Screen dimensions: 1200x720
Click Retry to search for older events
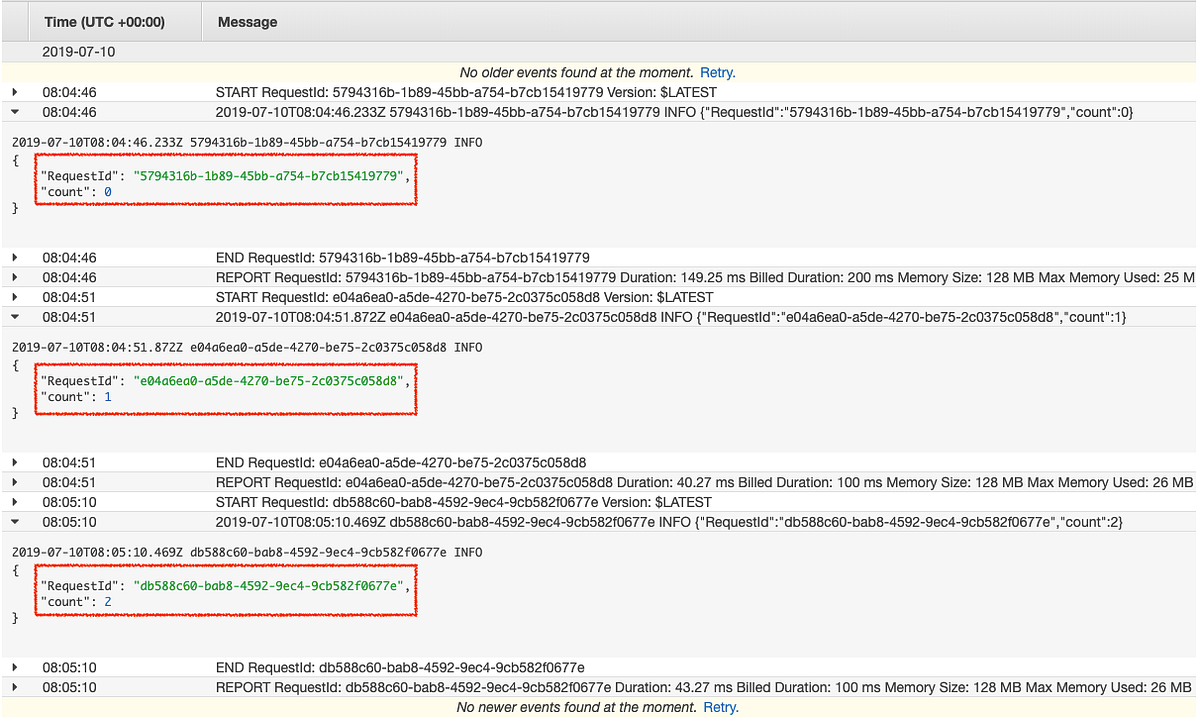coord(717,72)
